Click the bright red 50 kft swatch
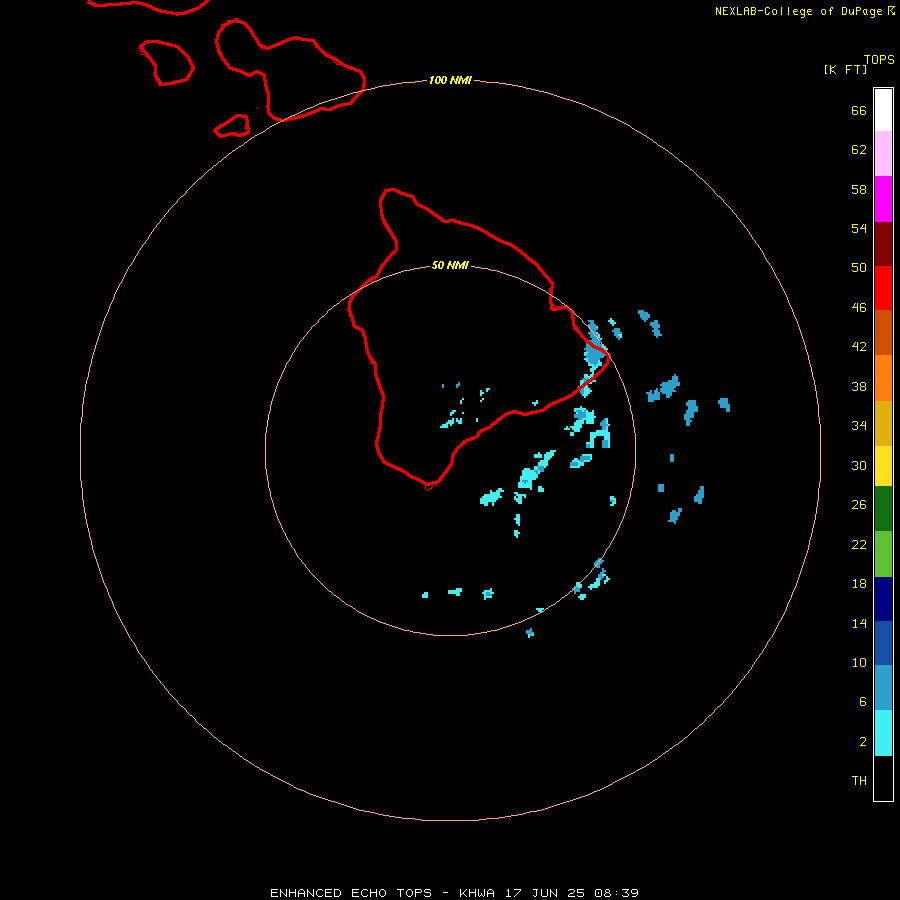Viewport: 900px width, 900px height. click(x=883, y=288)
